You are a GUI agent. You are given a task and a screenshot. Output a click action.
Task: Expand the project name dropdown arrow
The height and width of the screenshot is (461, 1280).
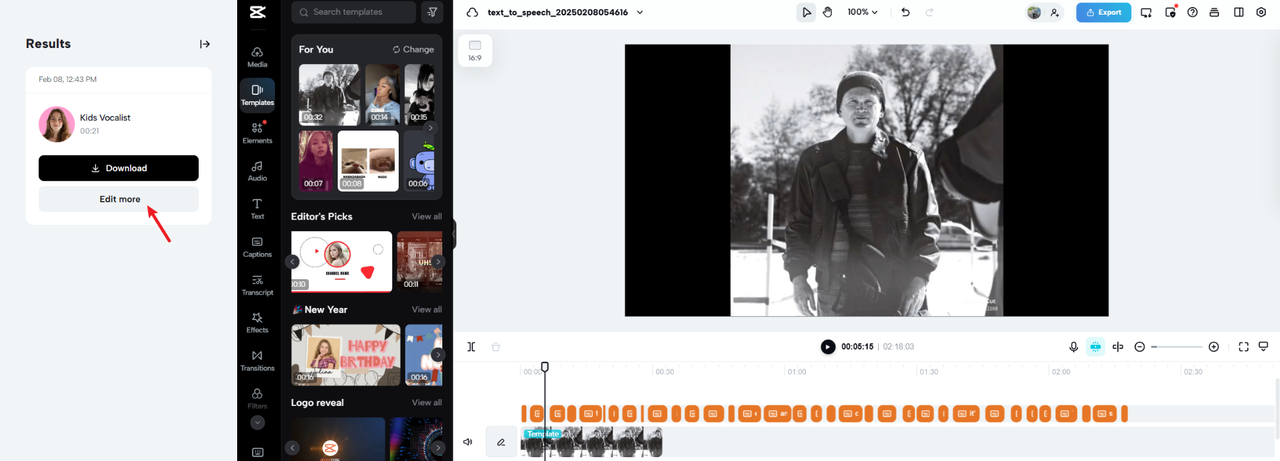pyautogui.click(x=640, y=13)
